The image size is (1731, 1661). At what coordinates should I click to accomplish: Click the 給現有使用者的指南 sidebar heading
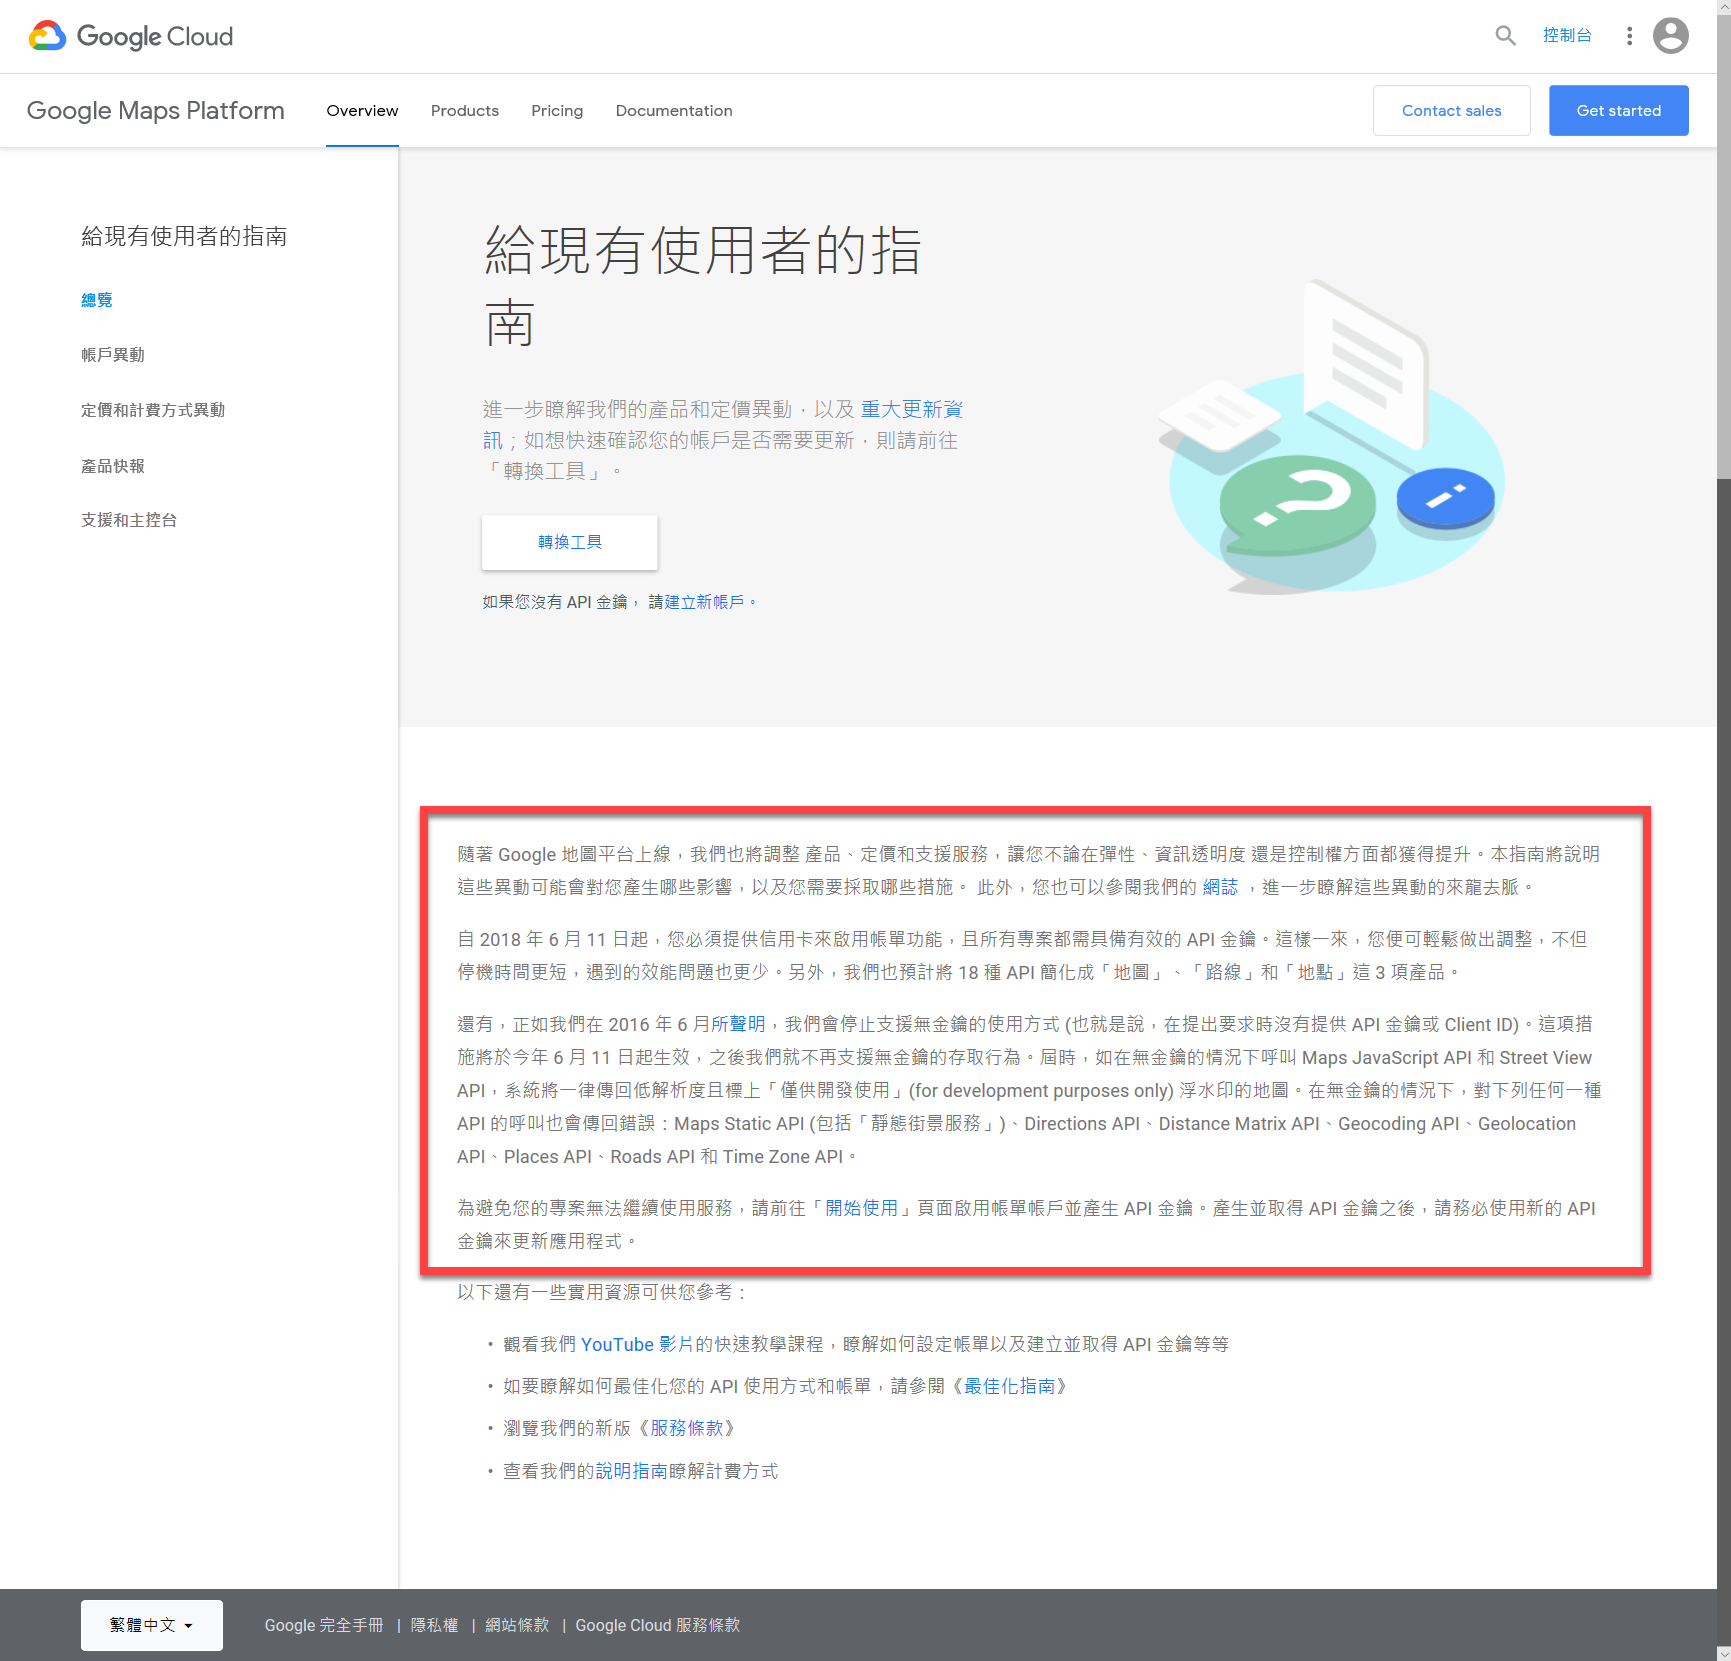tap(184, 236)
